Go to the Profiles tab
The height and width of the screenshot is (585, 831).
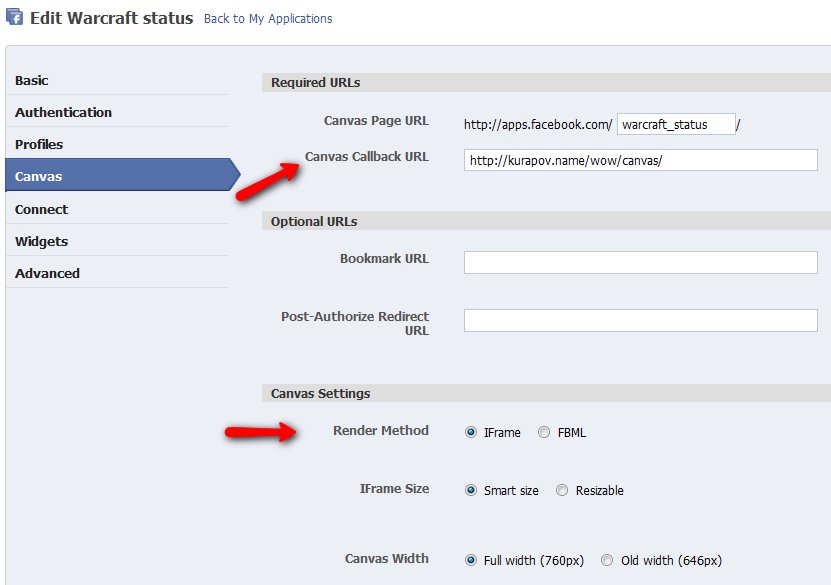tap(39, 144)
